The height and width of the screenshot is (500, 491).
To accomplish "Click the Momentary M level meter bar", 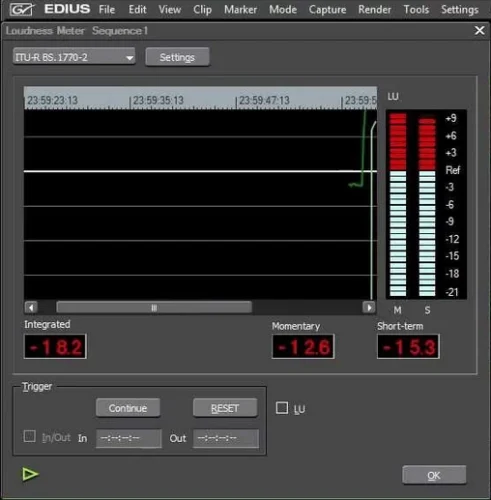I will click(398, 205).
